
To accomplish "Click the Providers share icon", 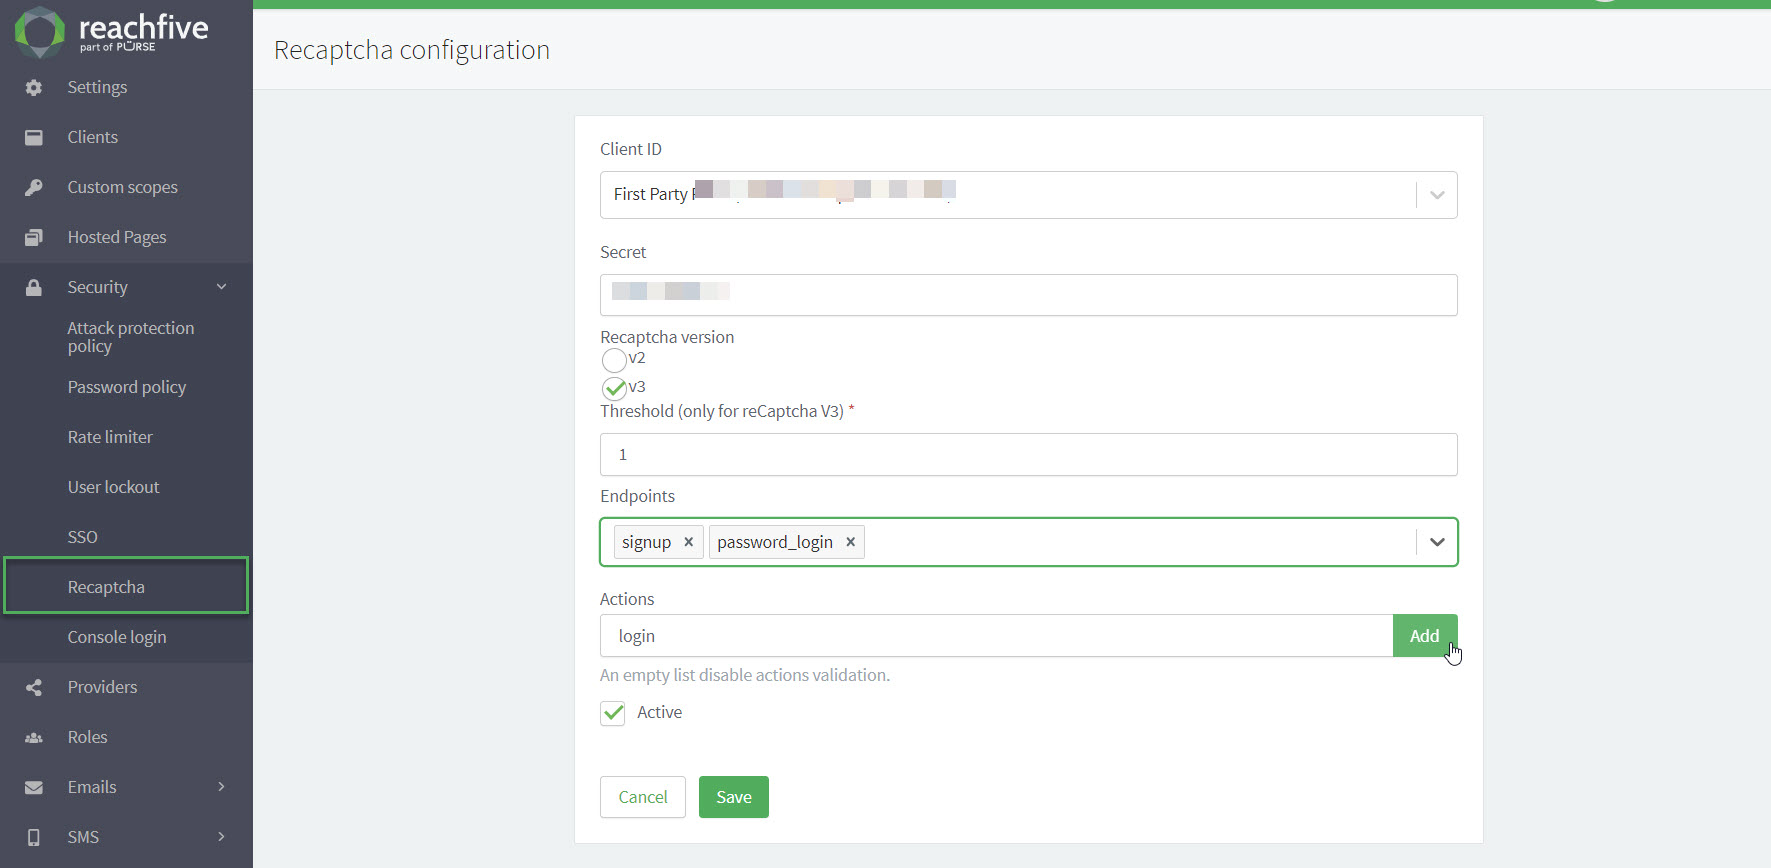I will (34, 687).
